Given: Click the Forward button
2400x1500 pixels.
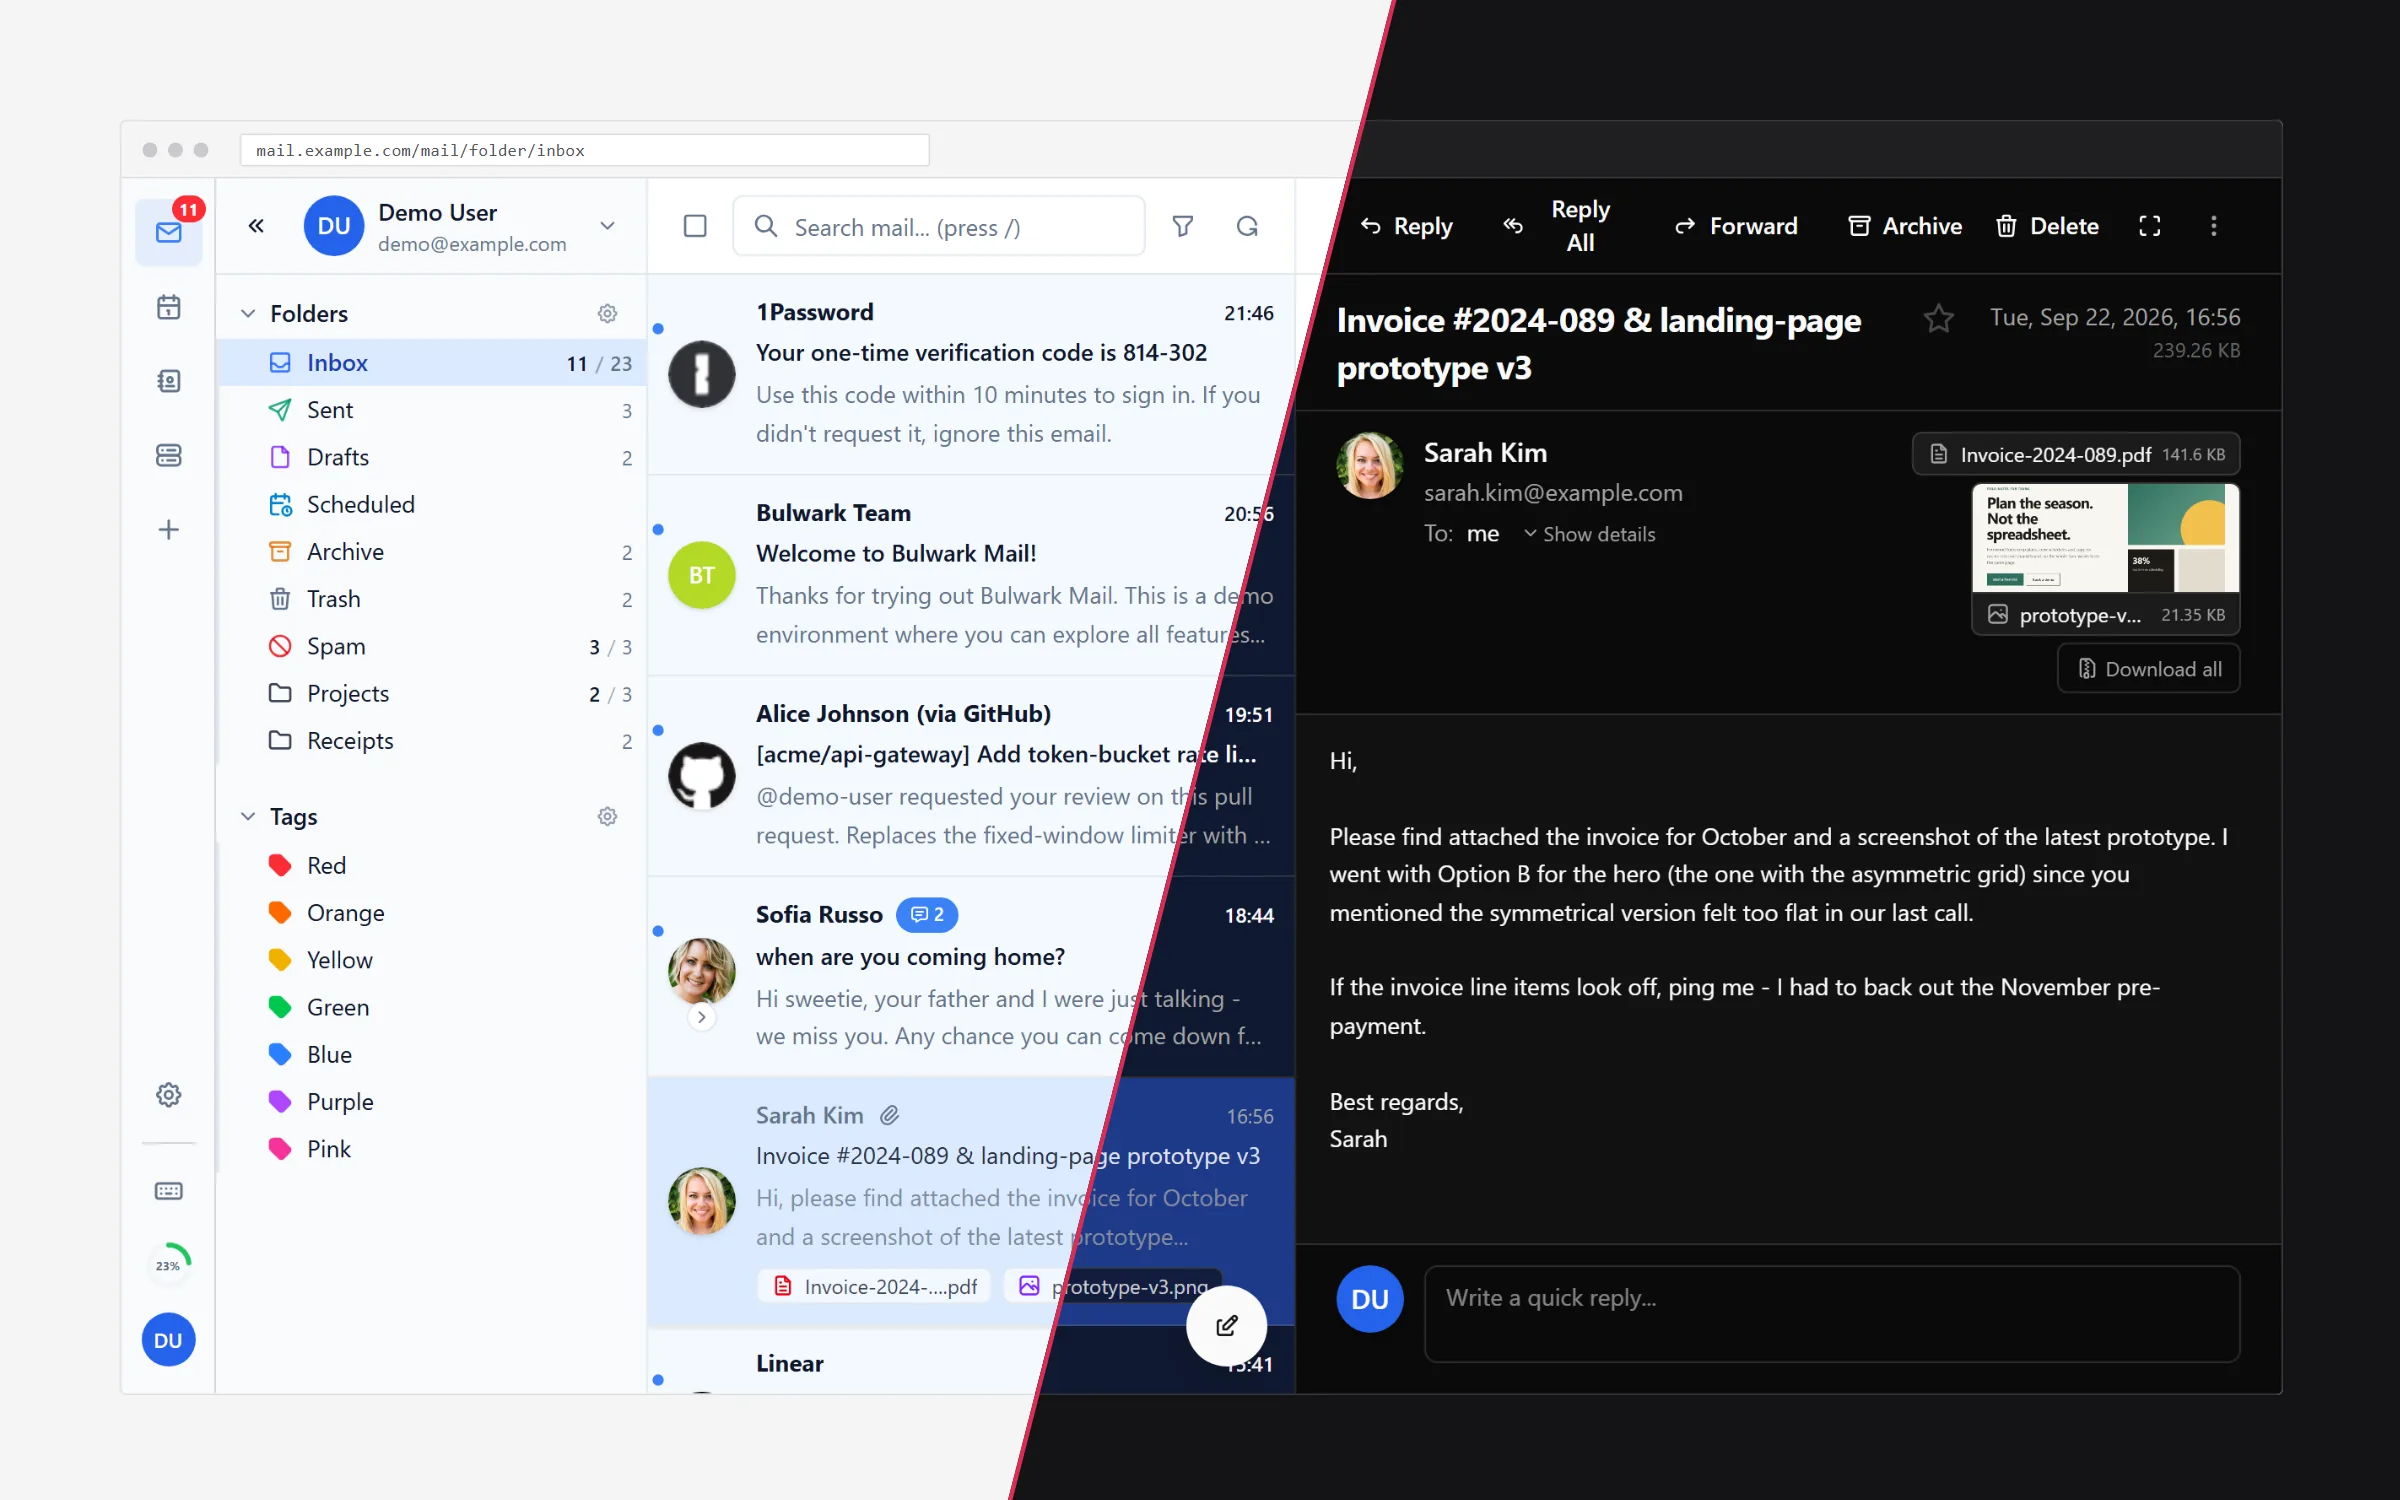Looking at the screenshot, I should tap(1736, 226).
